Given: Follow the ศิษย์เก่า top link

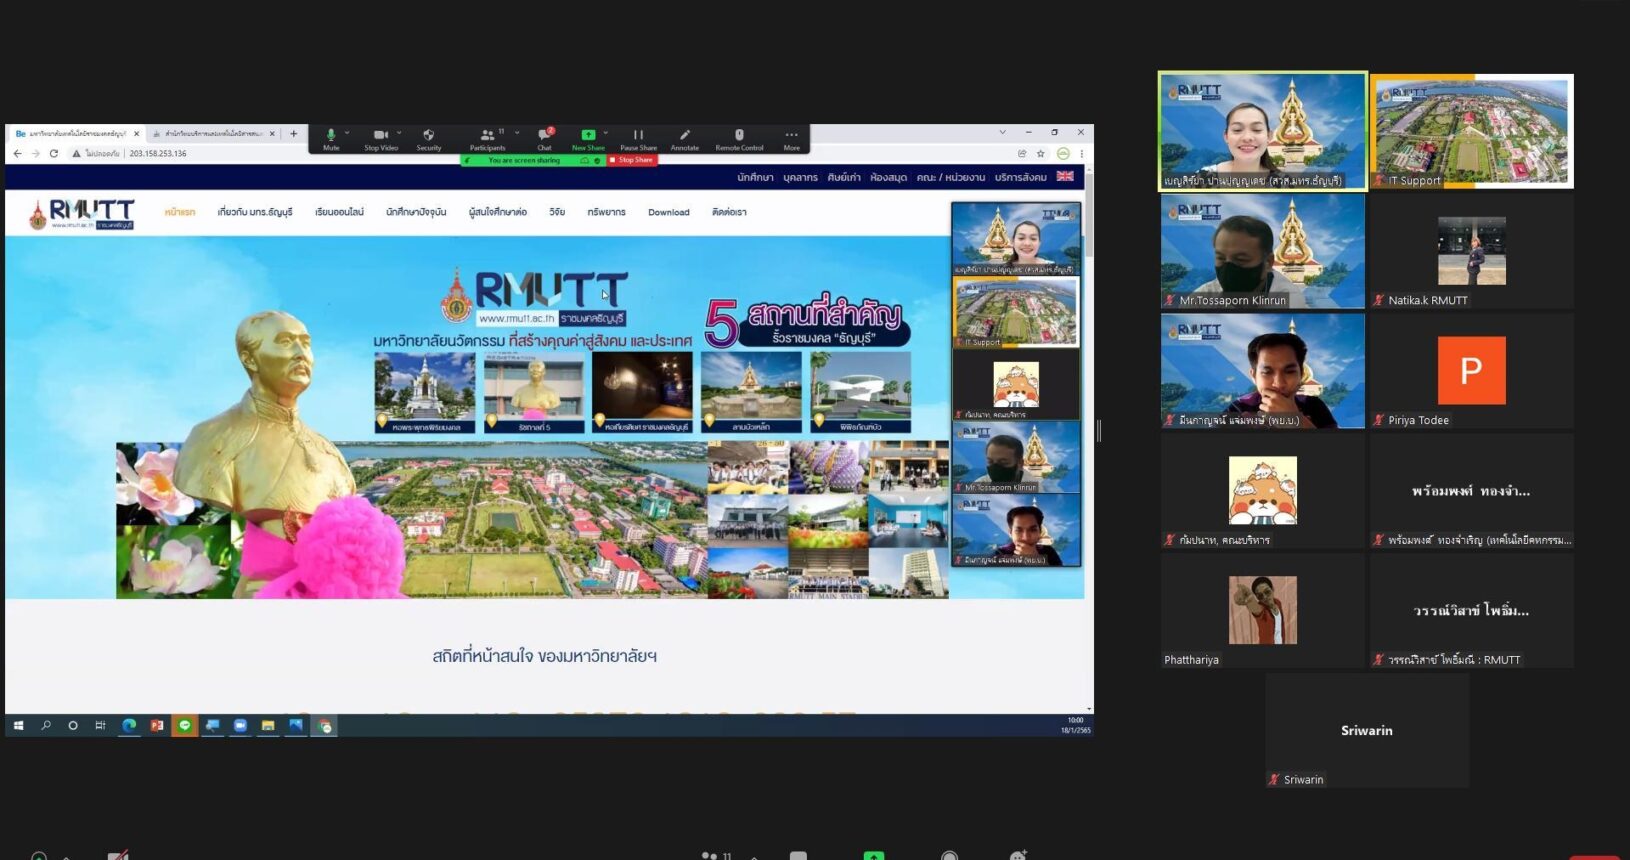Looking at the screenshot, I should point(844,177).
